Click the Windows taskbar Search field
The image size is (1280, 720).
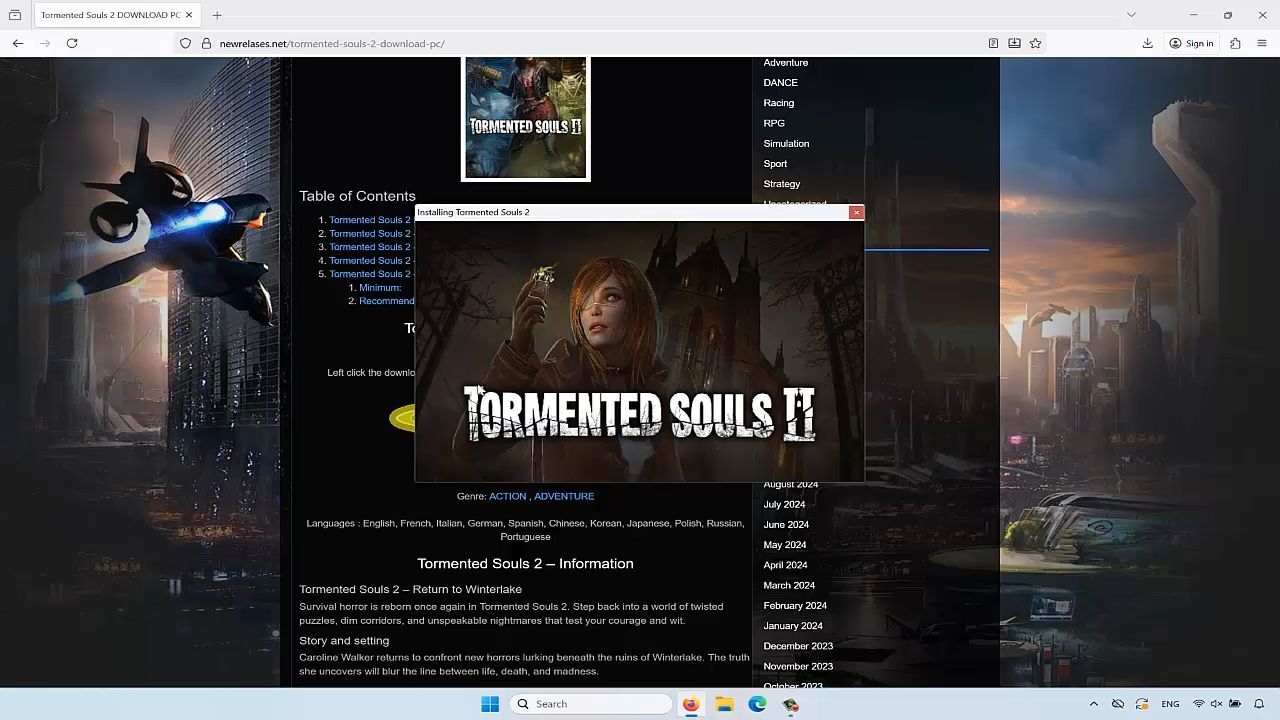590,704
